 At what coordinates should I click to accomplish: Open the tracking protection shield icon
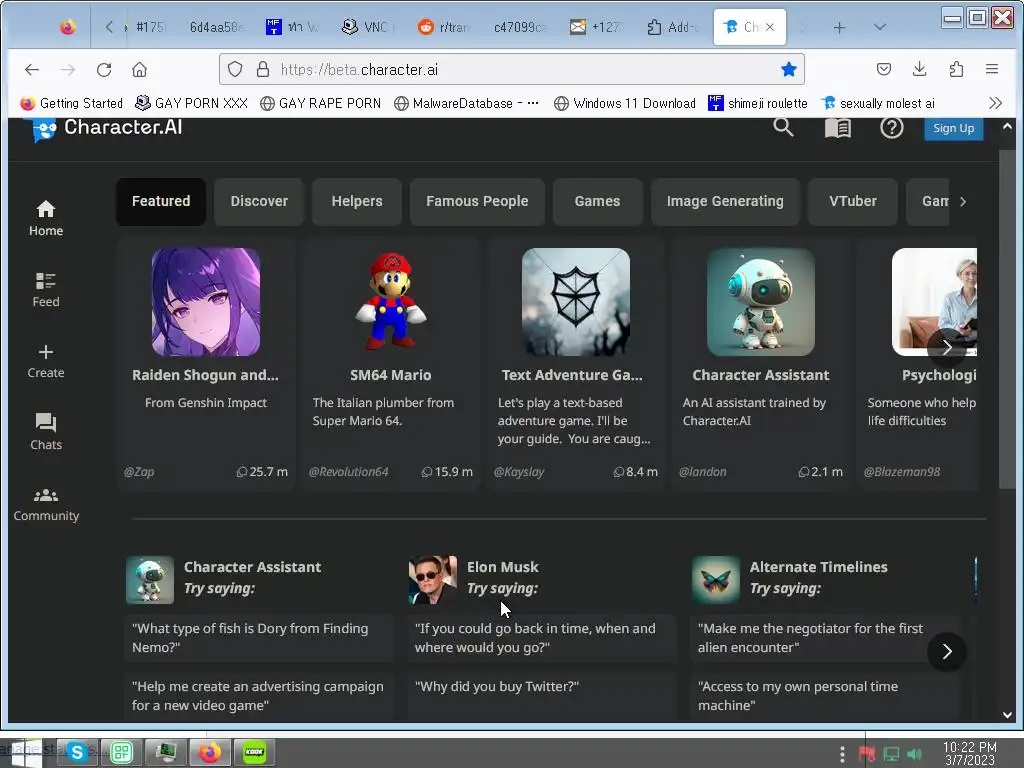point(235,69)
